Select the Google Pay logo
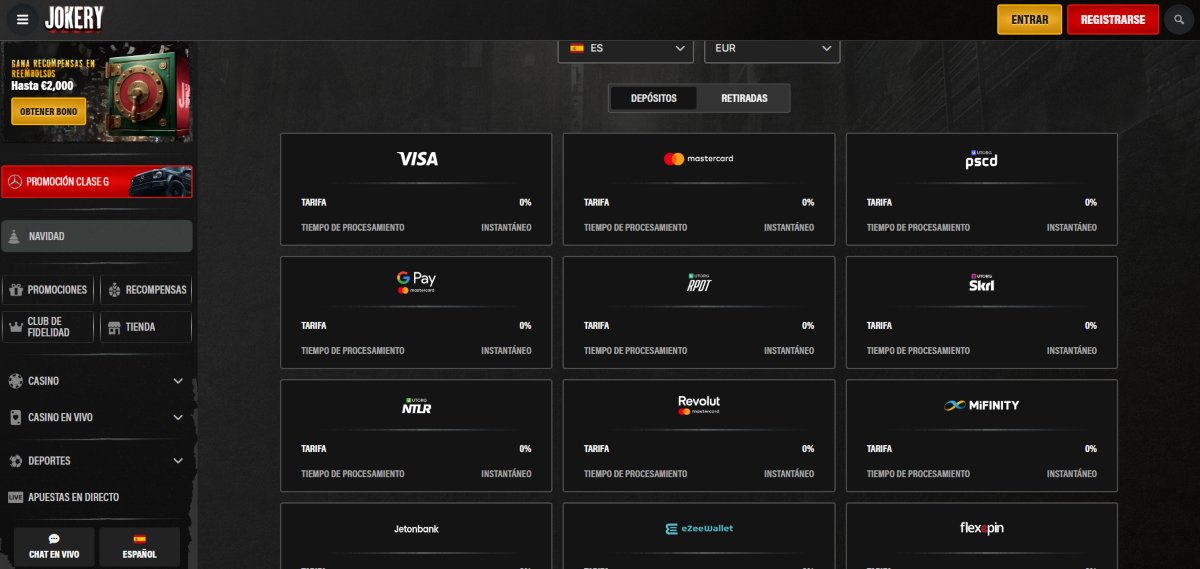Viewport: 1200px width, 569px height. tap(416, 282)
